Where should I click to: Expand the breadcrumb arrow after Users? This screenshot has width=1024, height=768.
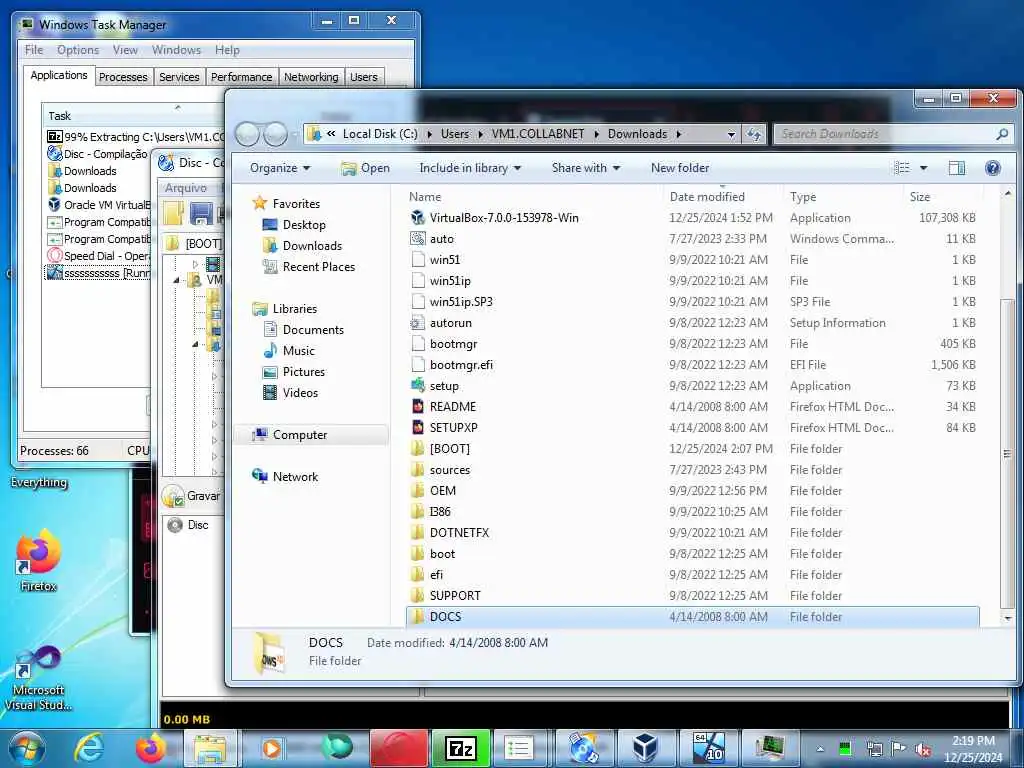(x=480, y=134)
